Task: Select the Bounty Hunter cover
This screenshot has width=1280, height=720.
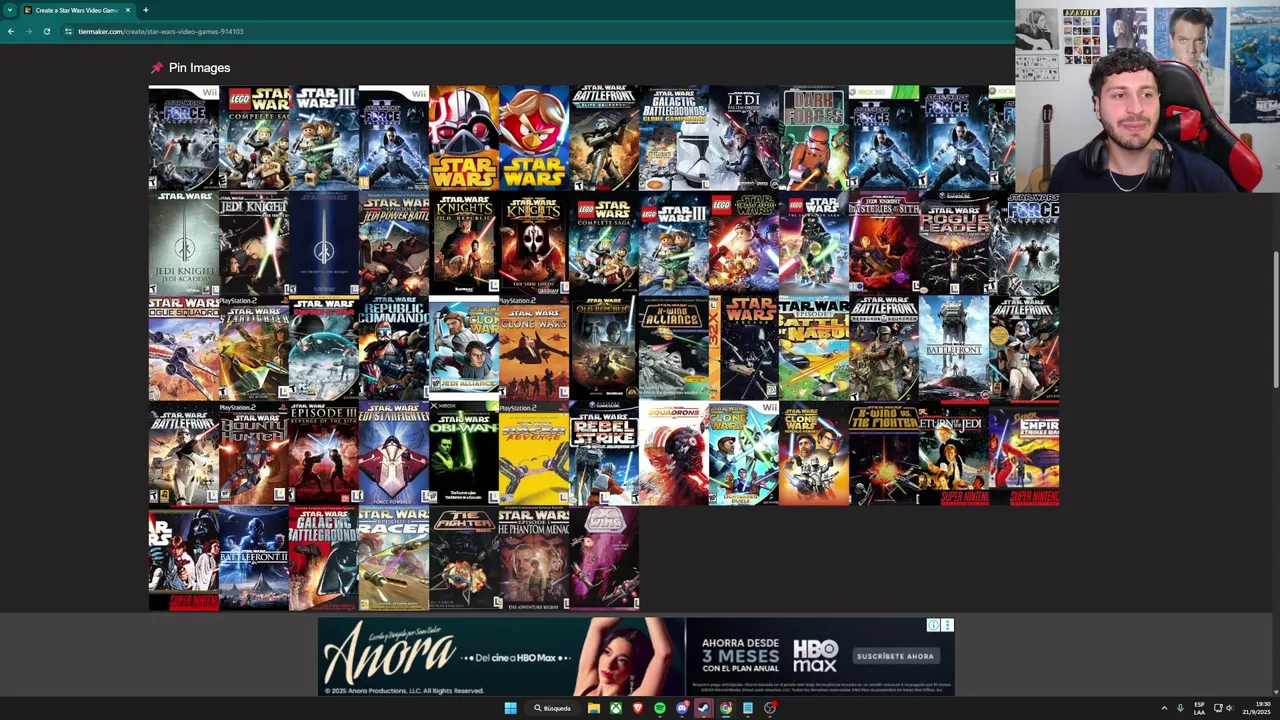Action: click(x=254, y=453)
